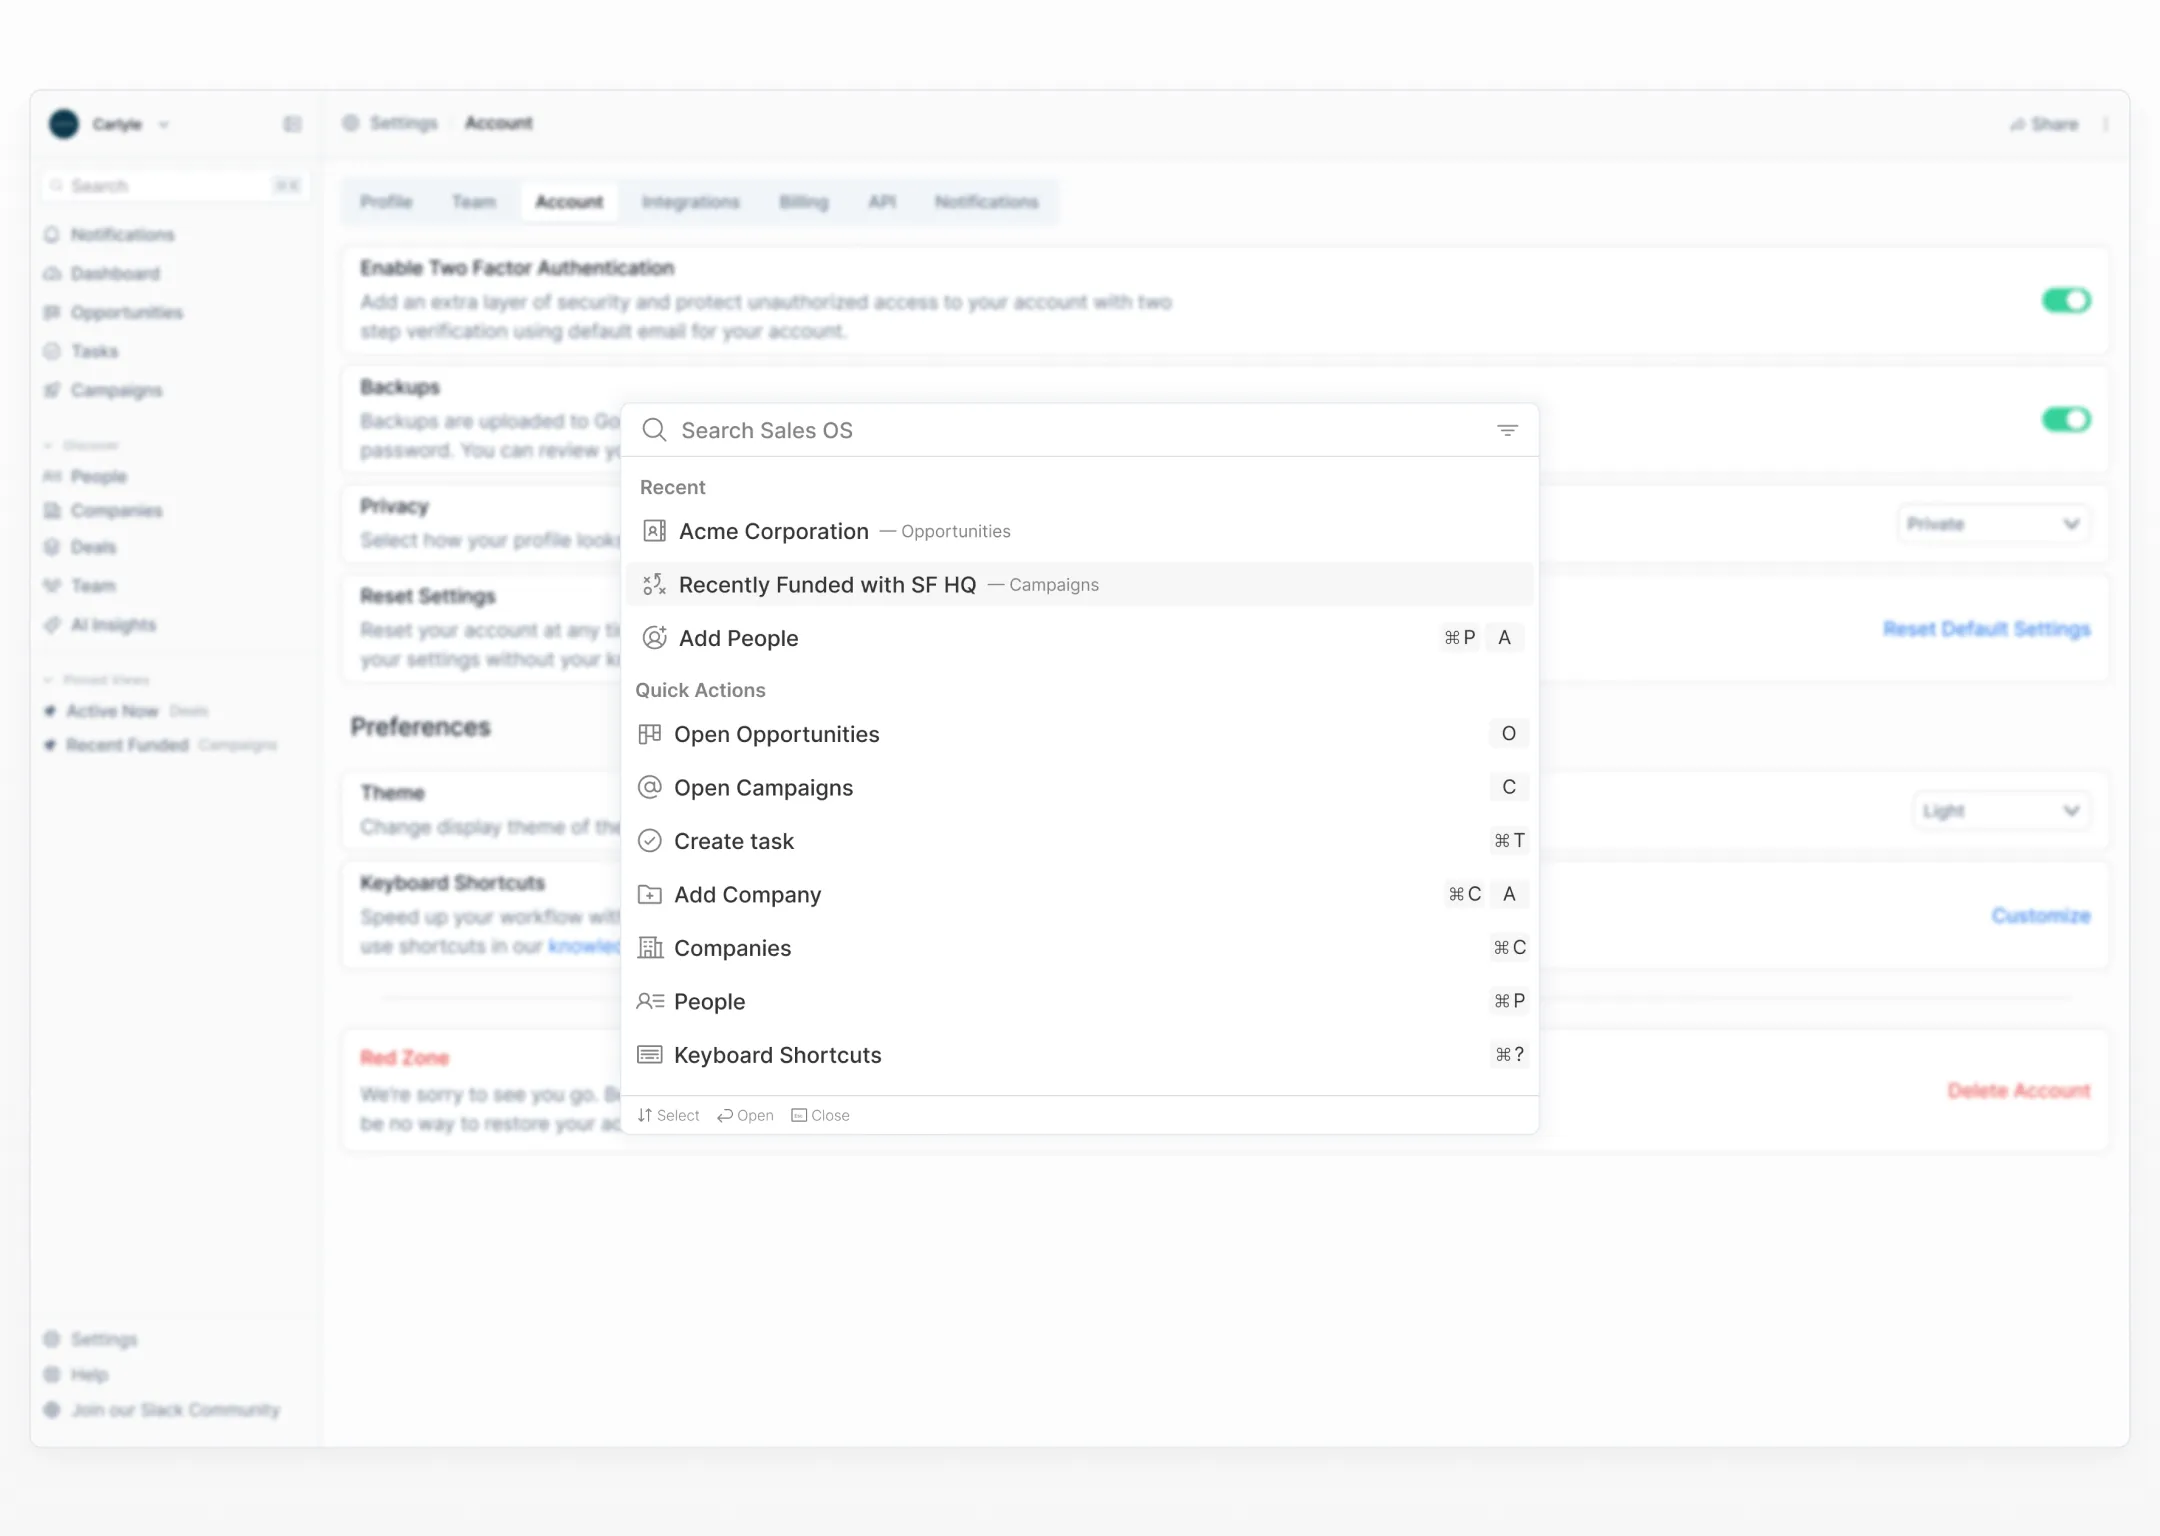
Task: Toggle the Two Factor Authentication switch
Action: coord(2067,299)
